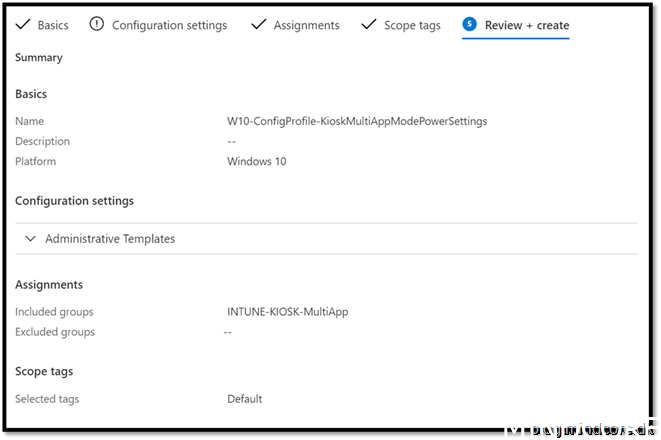Click the INTUNE-KIOSK-MultiApp included group
Screen dimensions: 661x440
(x=287, y=312)
